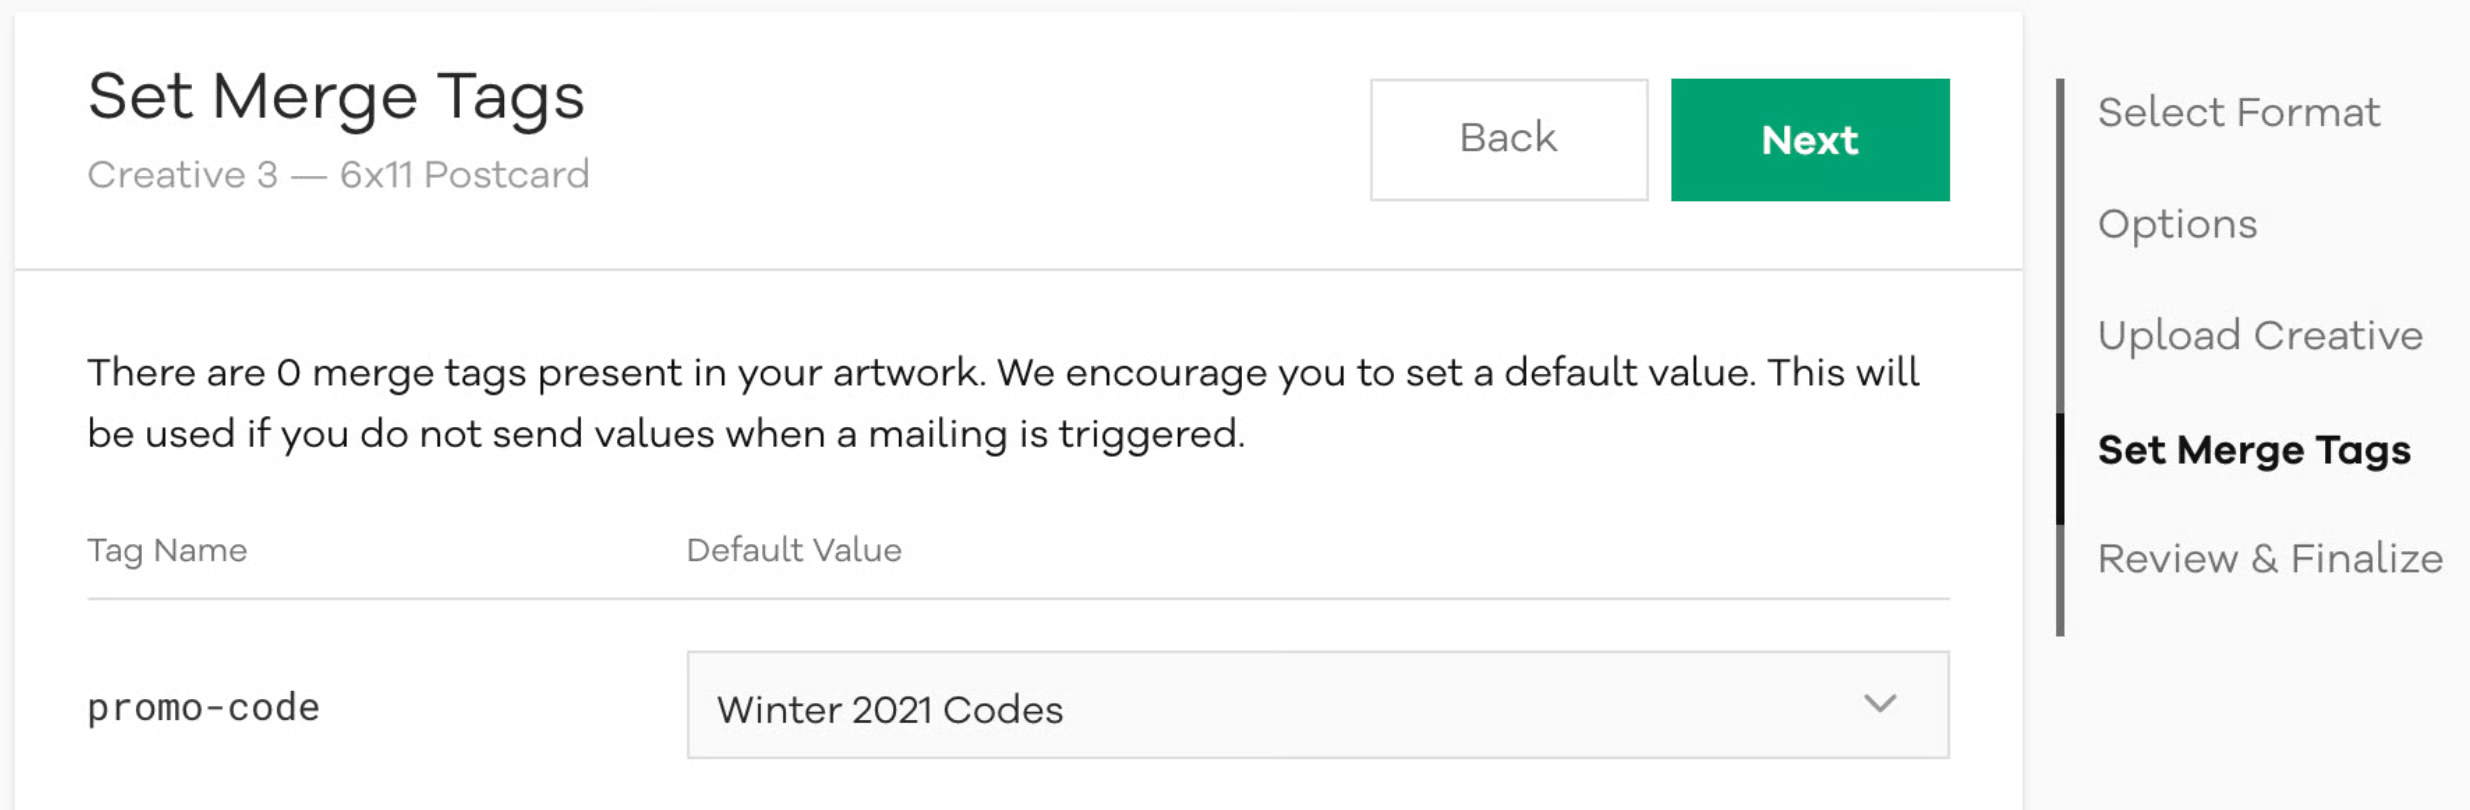2470x810 pixels.
Task: Click the green Next button
Action: [1809, 140]
